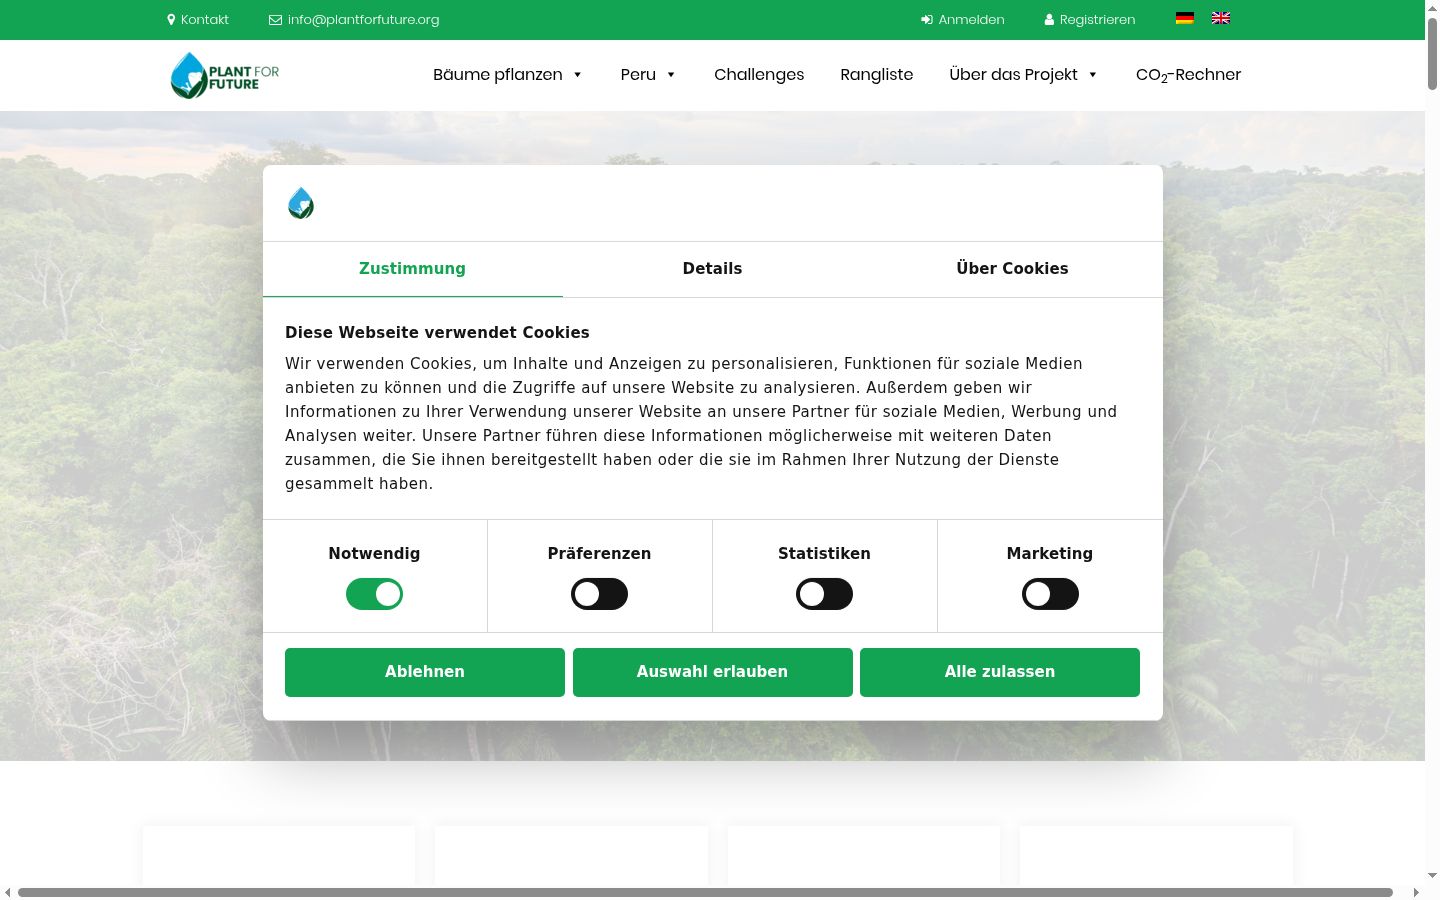Select the Zustimmung tab
The image size is (1440, 900).
click(412, 269)
